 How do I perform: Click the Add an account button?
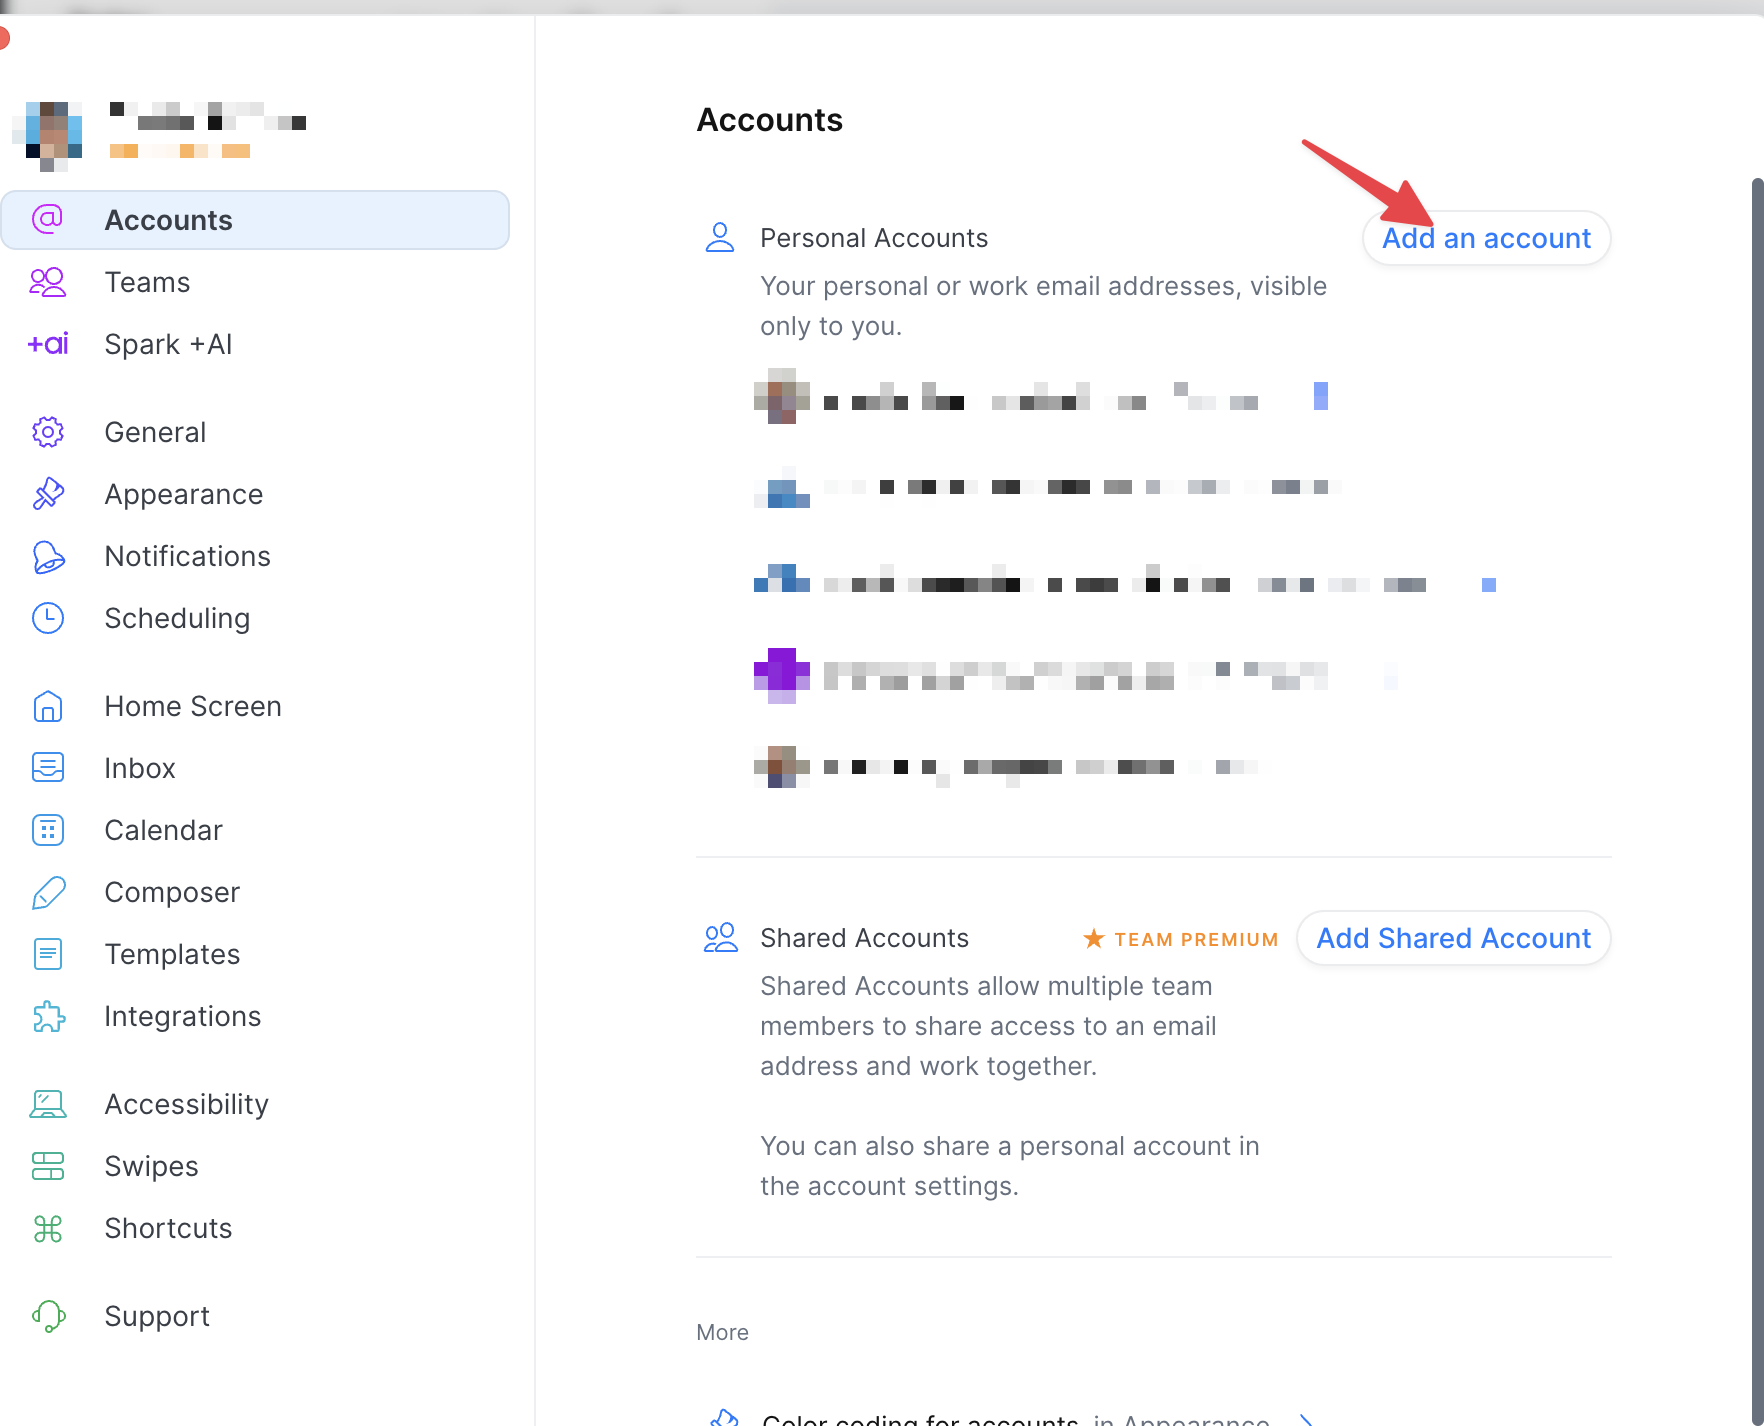click(x=1486, y=239)
